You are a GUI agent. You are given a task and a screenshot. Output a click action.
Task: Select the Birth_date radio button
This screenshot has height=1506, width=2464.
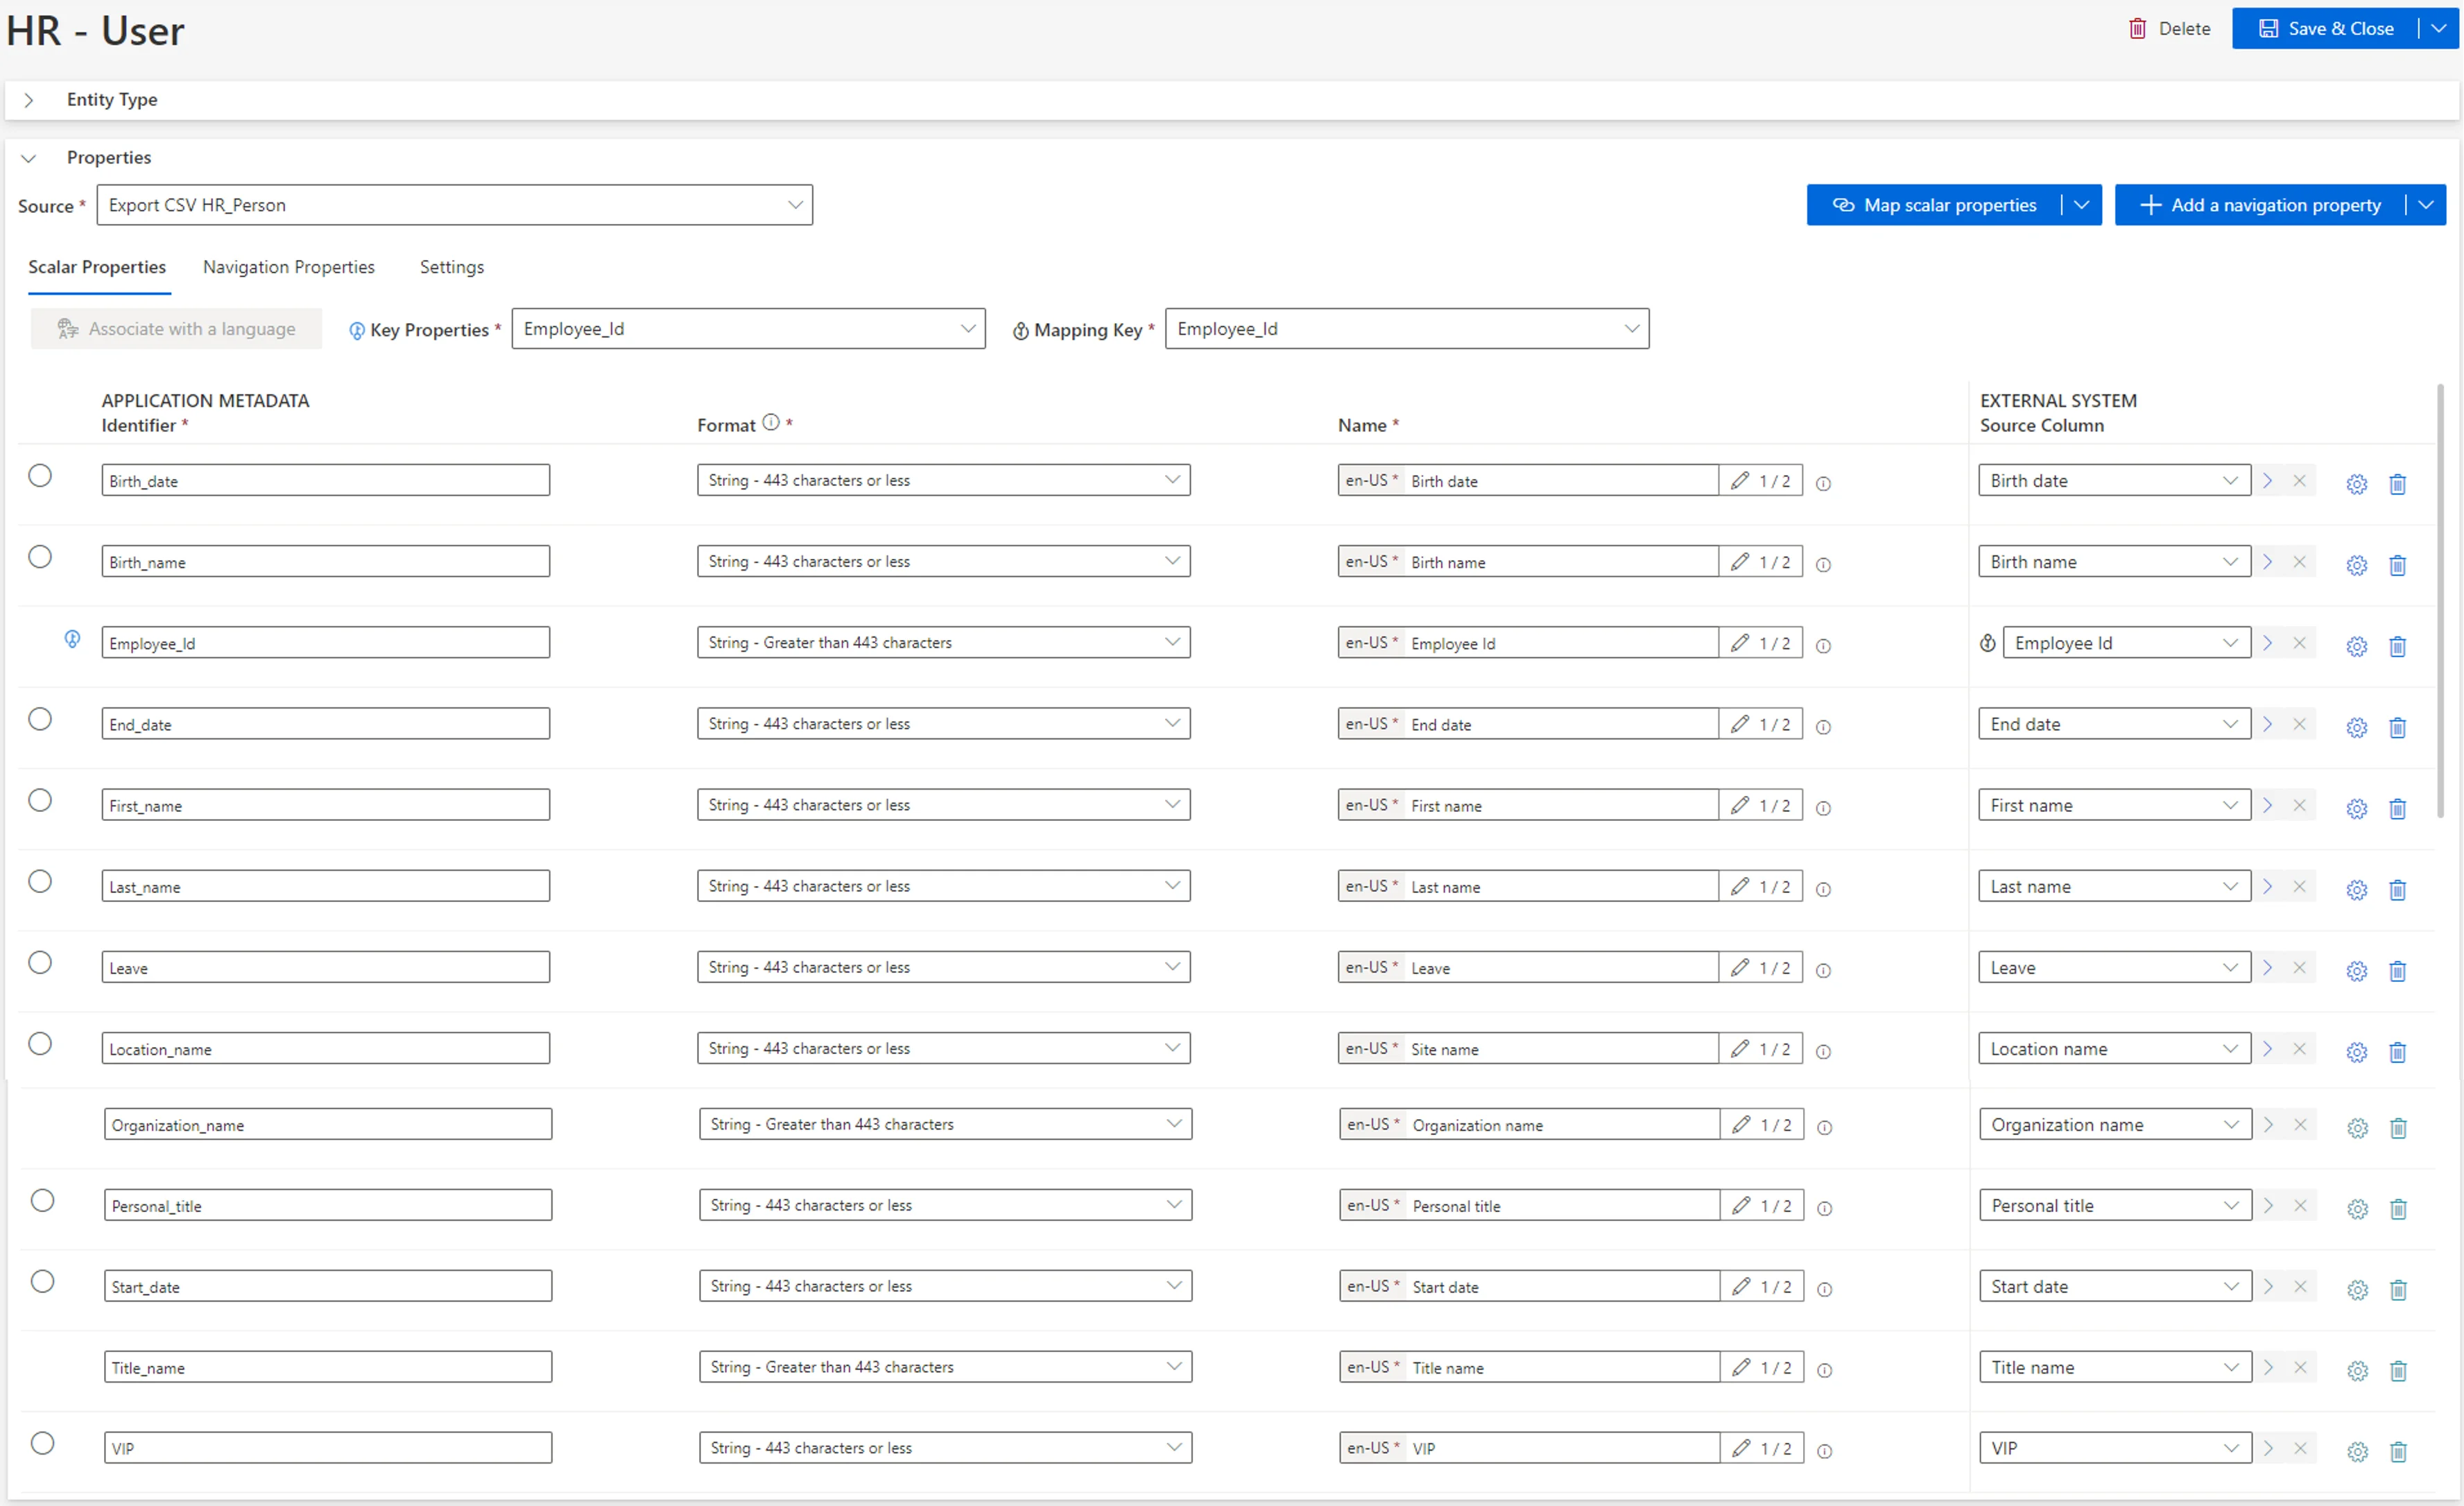pos(40,475)
